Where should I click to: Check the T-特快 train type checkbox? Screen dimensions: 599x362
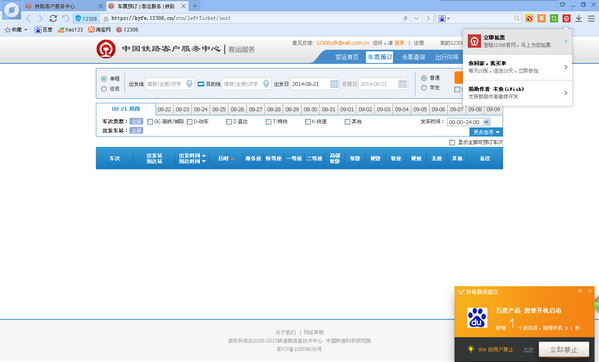click(269, 122)
